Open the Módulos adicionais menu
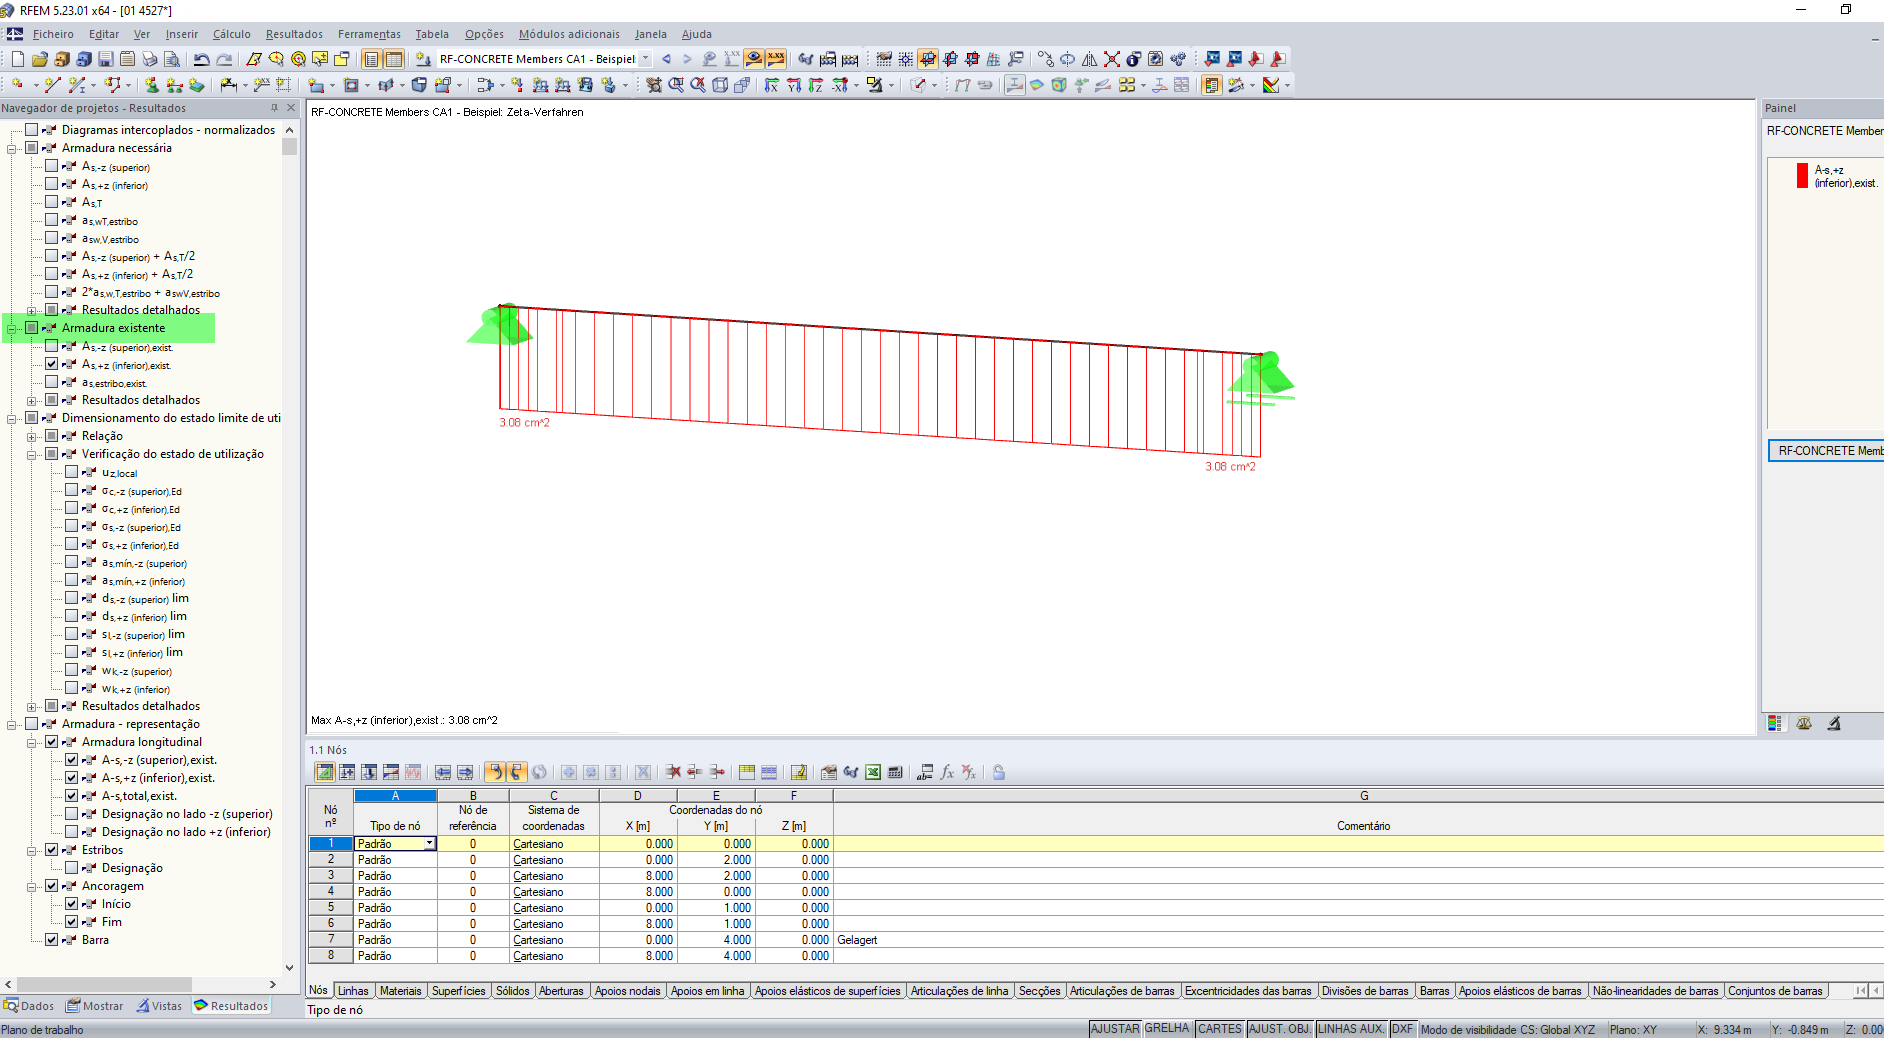The image size is (1884, 1038). click(569, 34)
